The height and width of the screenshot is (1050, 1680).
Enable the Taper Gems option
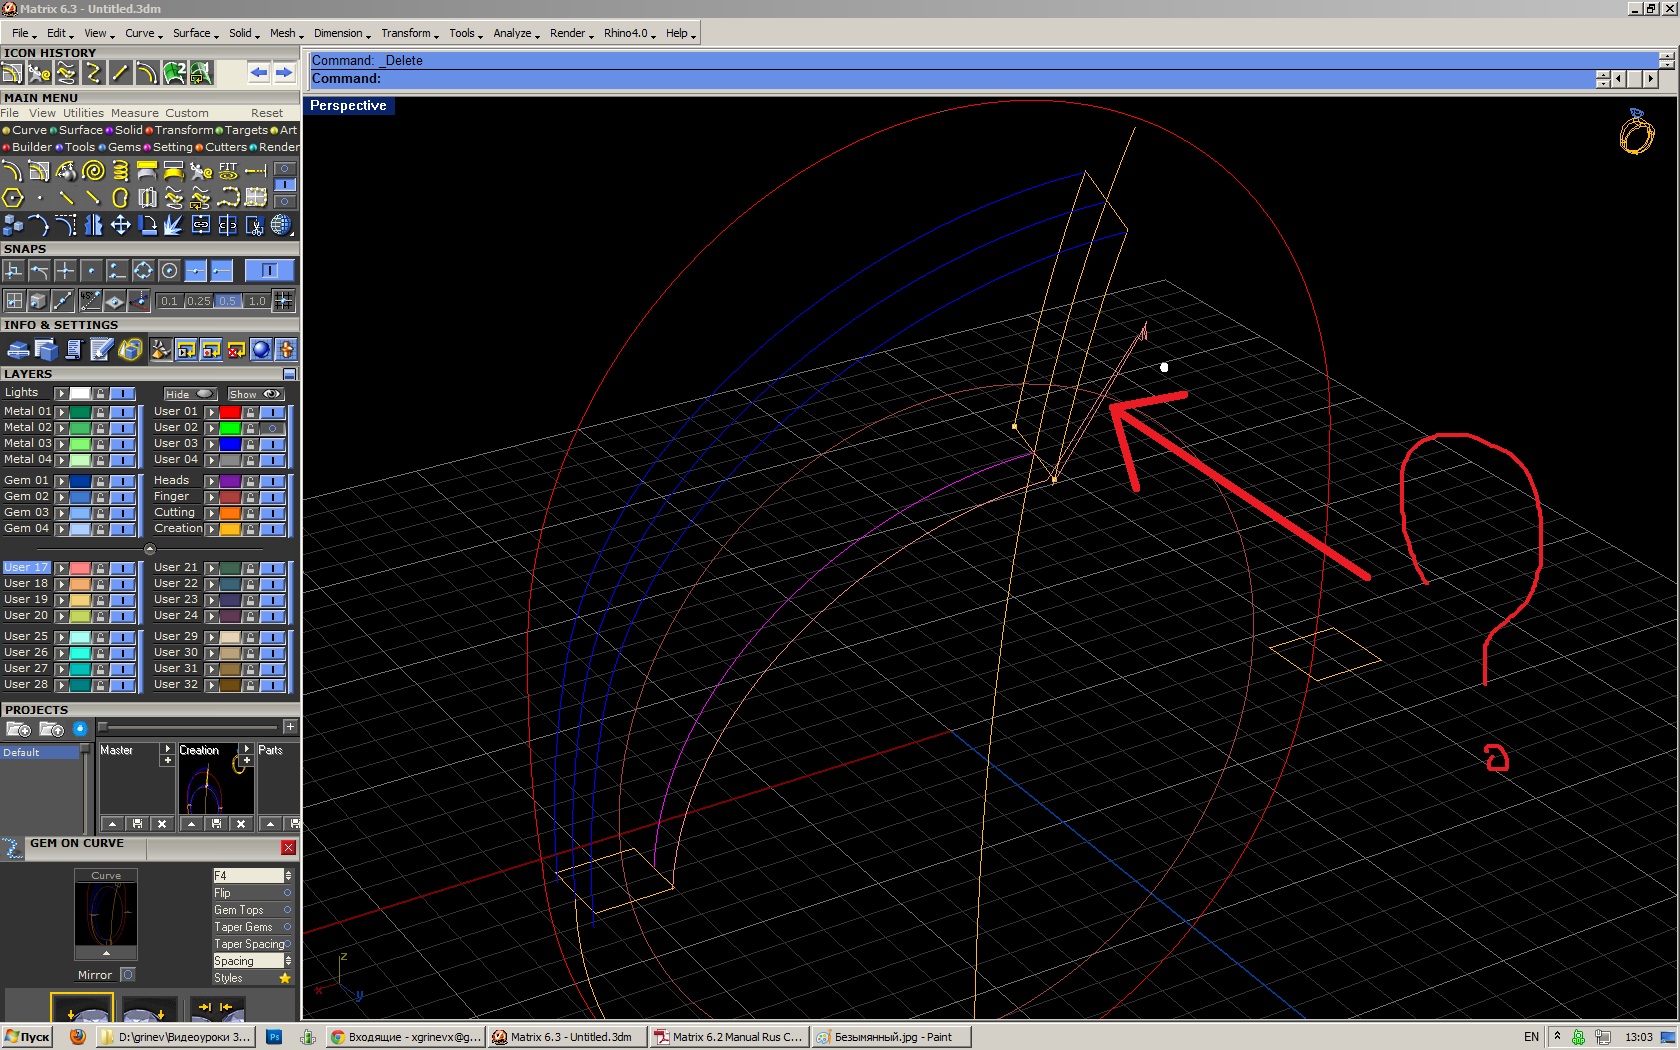(287, 927)
